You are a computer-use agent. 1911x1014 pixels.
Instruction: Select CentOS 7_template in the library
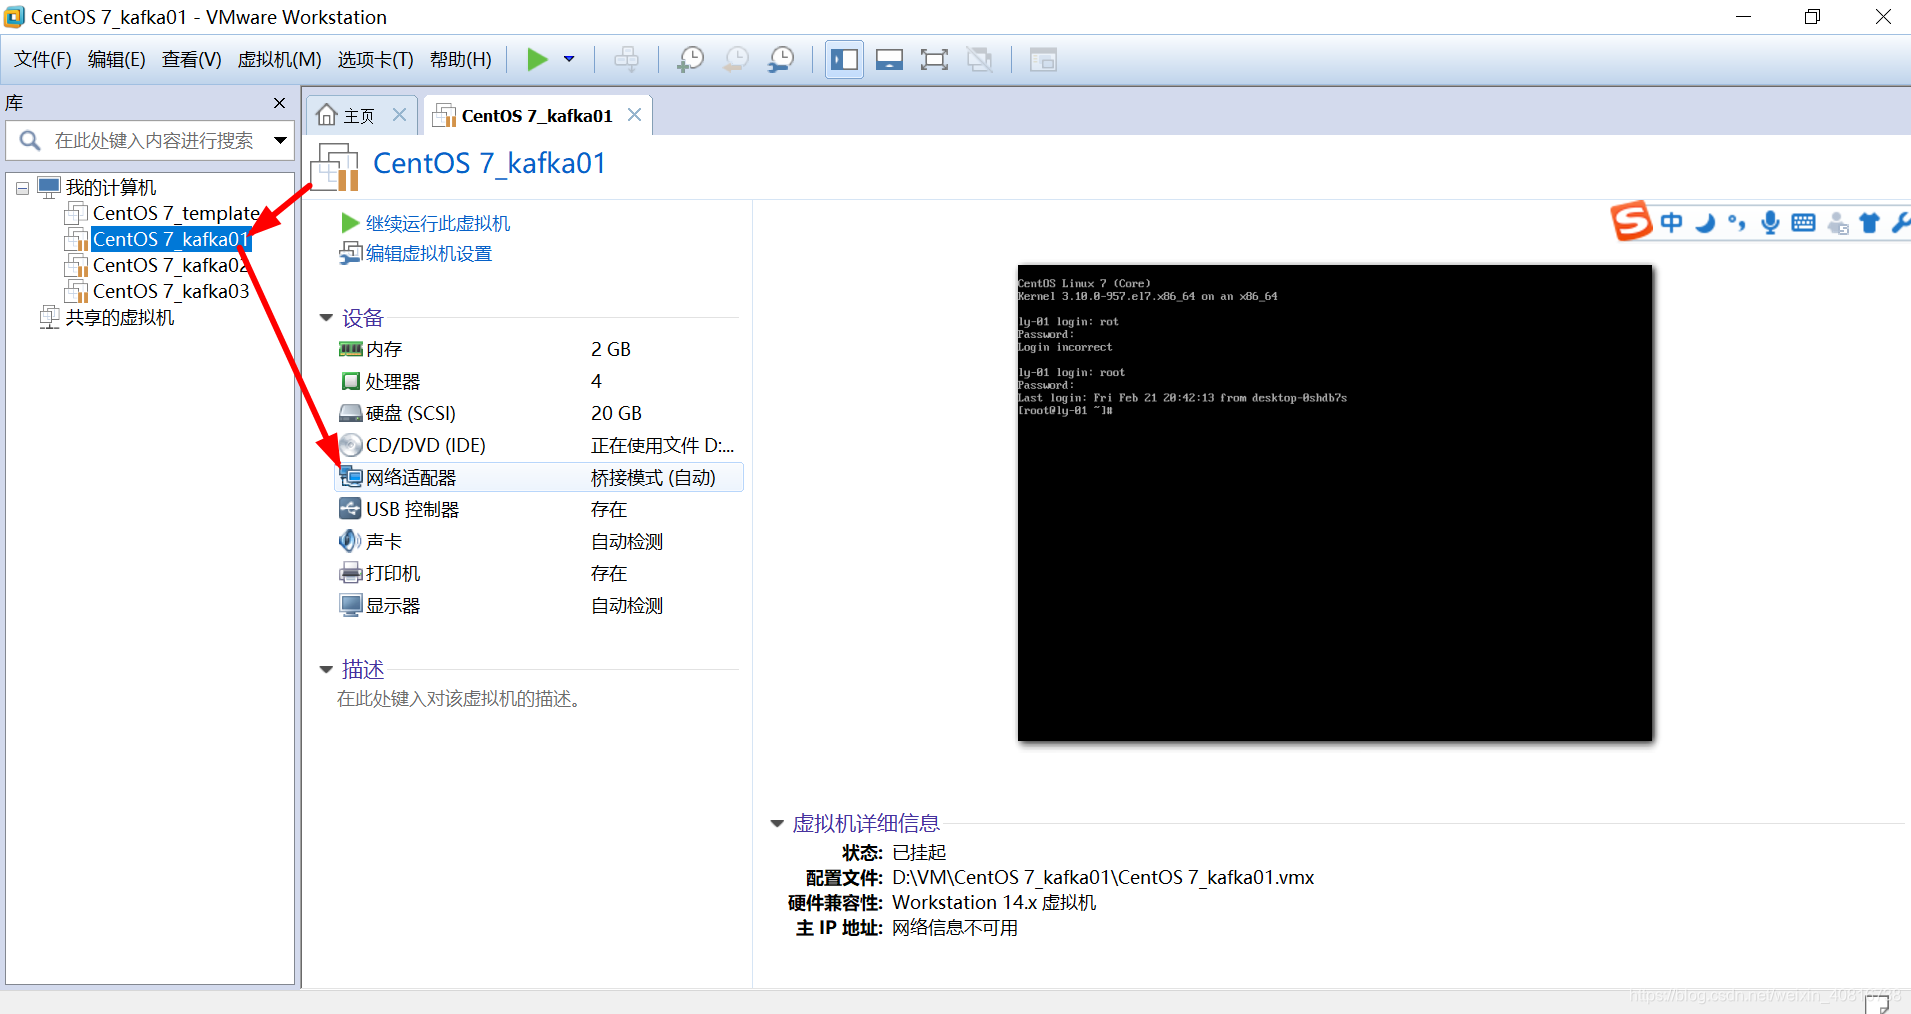coord(176,213)
